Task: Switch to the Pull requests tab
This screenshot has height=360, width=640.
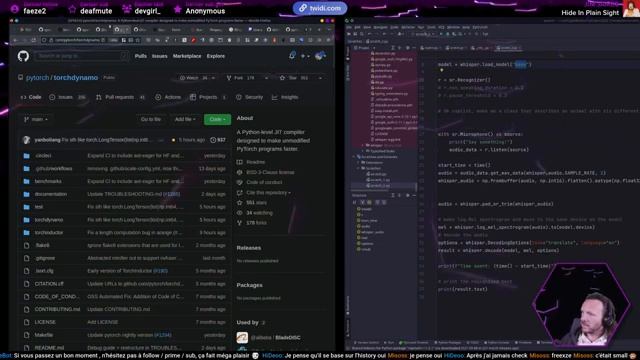Action: [x=120, y=97]
